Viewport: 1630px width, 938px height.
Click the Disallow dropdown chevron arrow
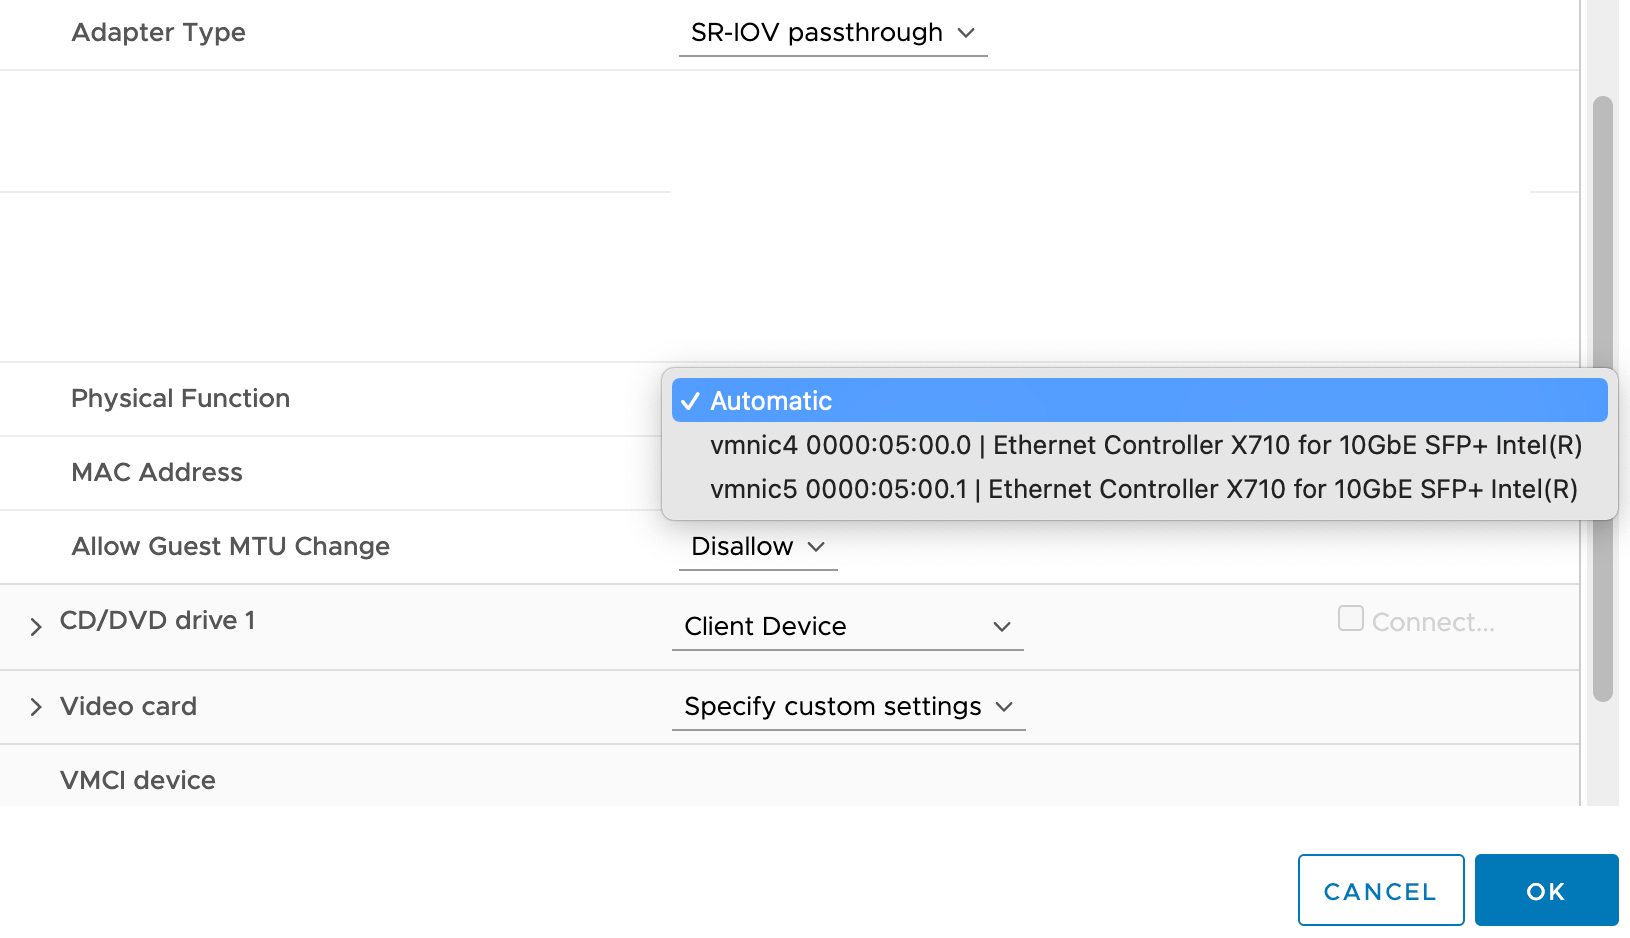pos(816,547)
